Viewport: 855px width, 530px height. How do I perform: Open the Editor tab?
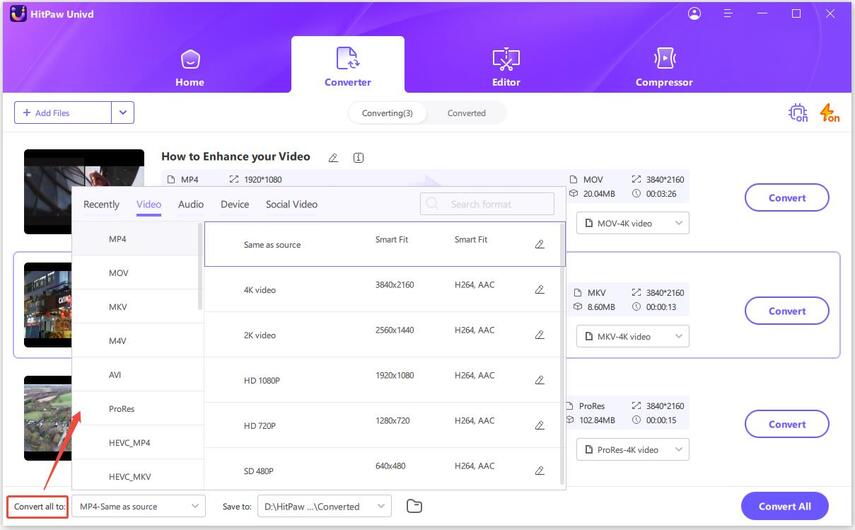point(506,66)
